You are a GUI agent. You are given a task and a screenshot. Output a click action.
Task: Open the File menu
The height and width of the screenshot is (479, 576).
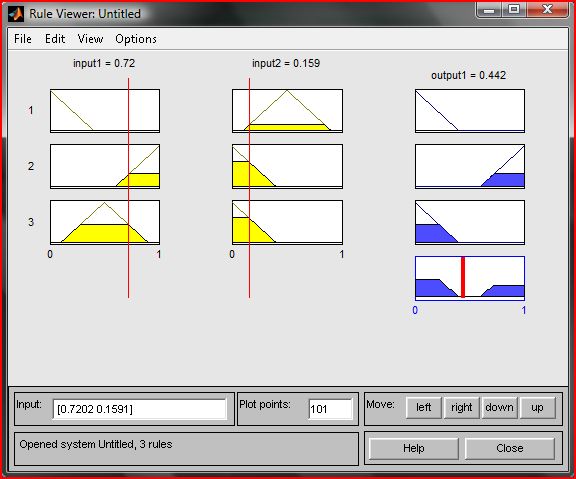[x=22, y=39]
